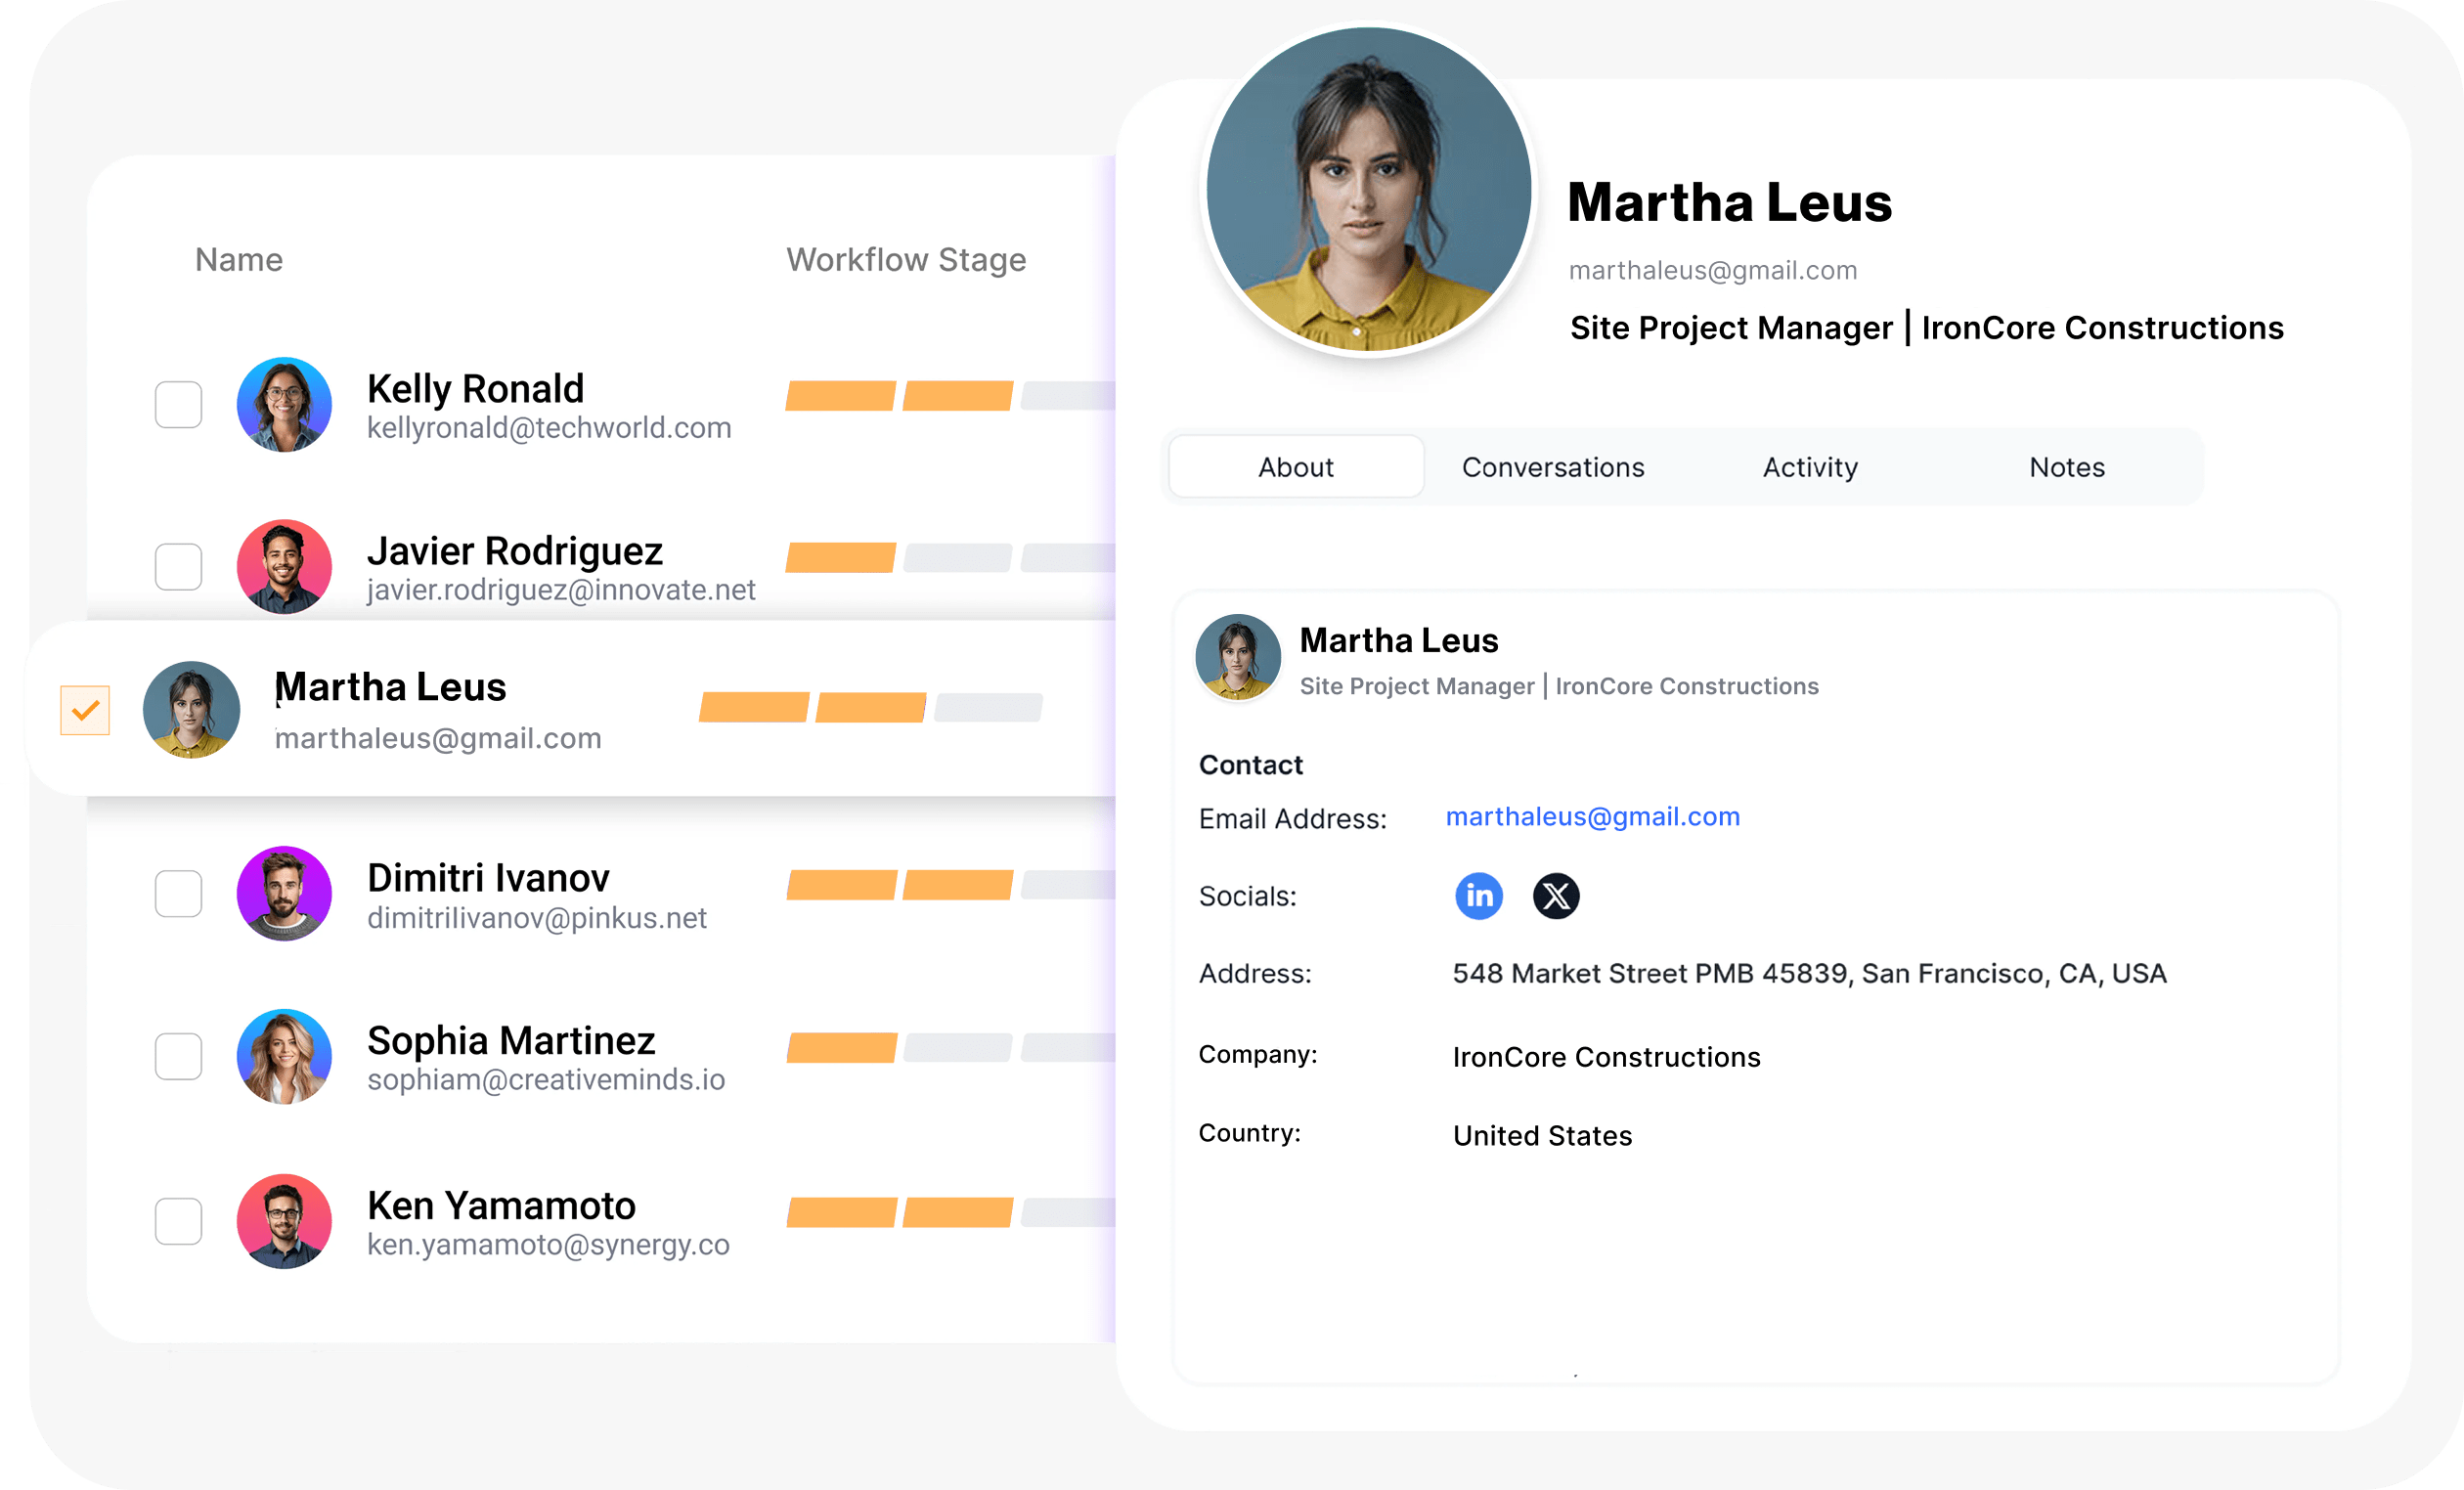2464x1490 pixels.
Task: Select the checkbox next to Kelly Ronald
Action: click(178, 405)
